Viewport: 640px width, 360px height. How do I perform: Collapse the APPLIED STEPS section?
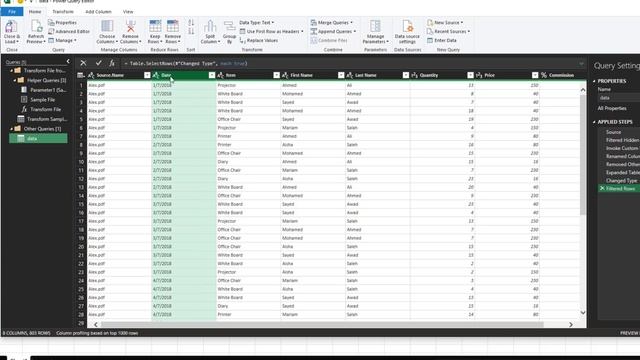tap(594, 122)
